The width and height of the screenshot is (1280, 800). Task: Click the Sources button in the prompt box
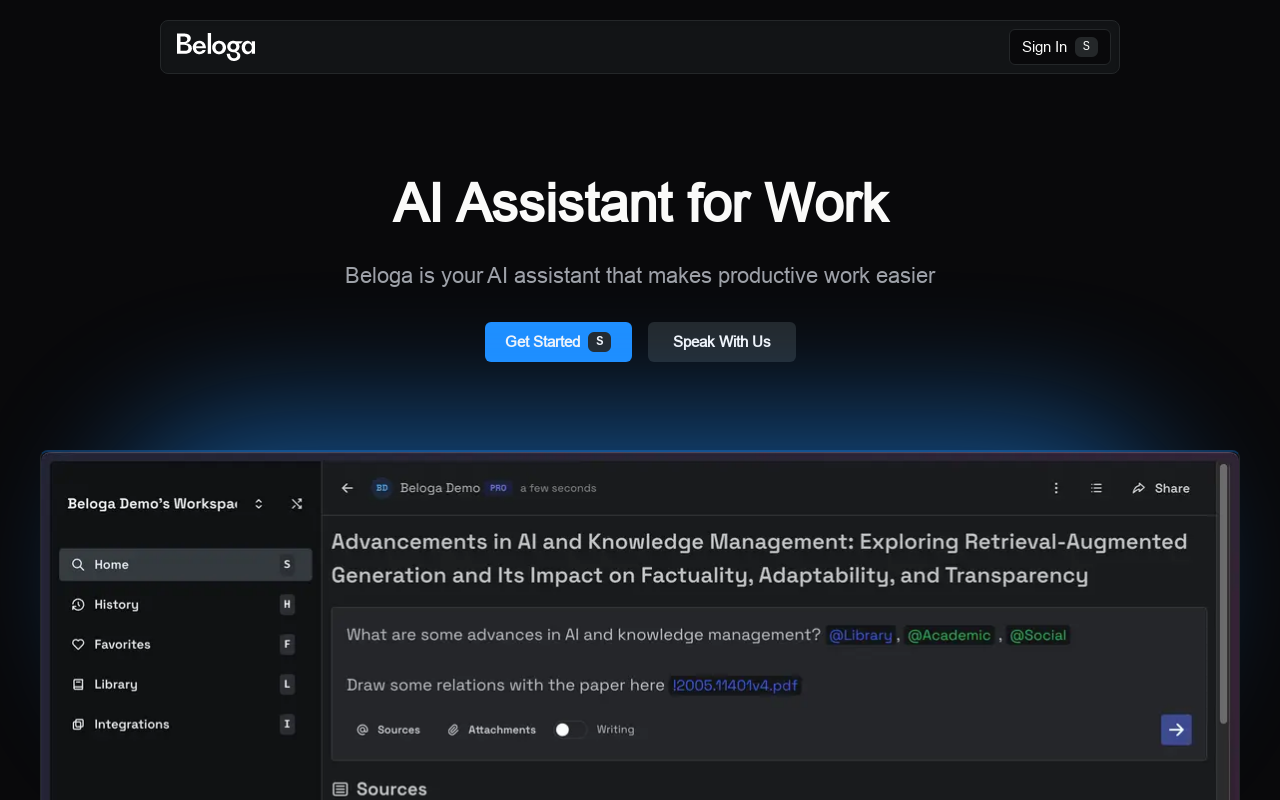[x=389, y=730]
